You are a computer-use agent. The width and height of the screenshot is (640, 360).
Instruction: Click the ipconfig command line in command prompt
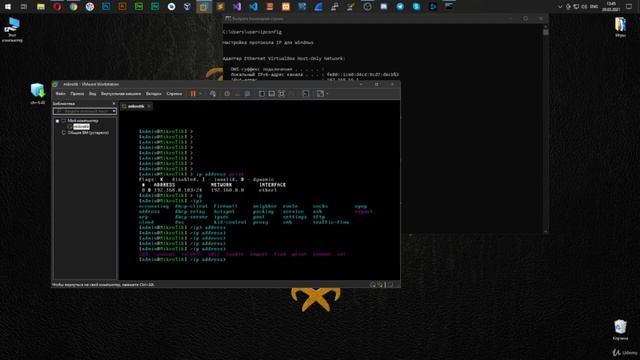click(x=252, y=32)
